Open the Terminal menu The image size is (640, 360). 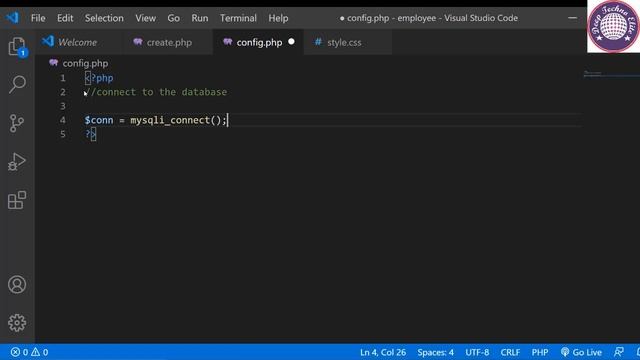pos(238,18)
